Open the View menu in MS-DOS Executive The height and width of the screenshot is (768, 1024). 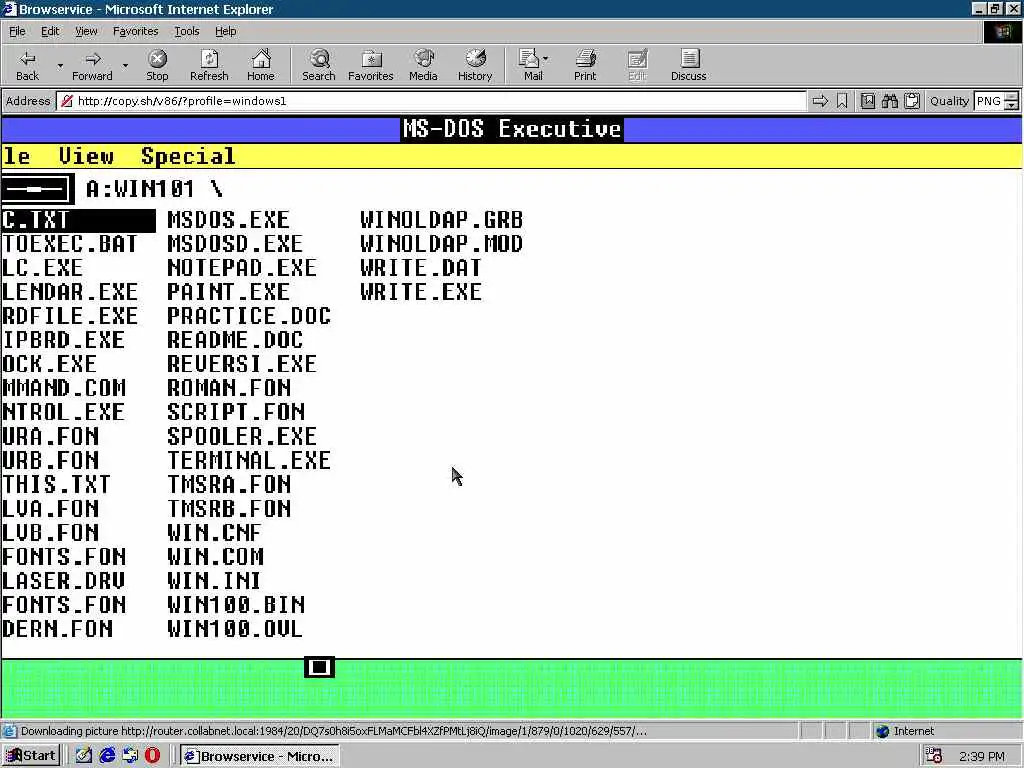point(86,156)
